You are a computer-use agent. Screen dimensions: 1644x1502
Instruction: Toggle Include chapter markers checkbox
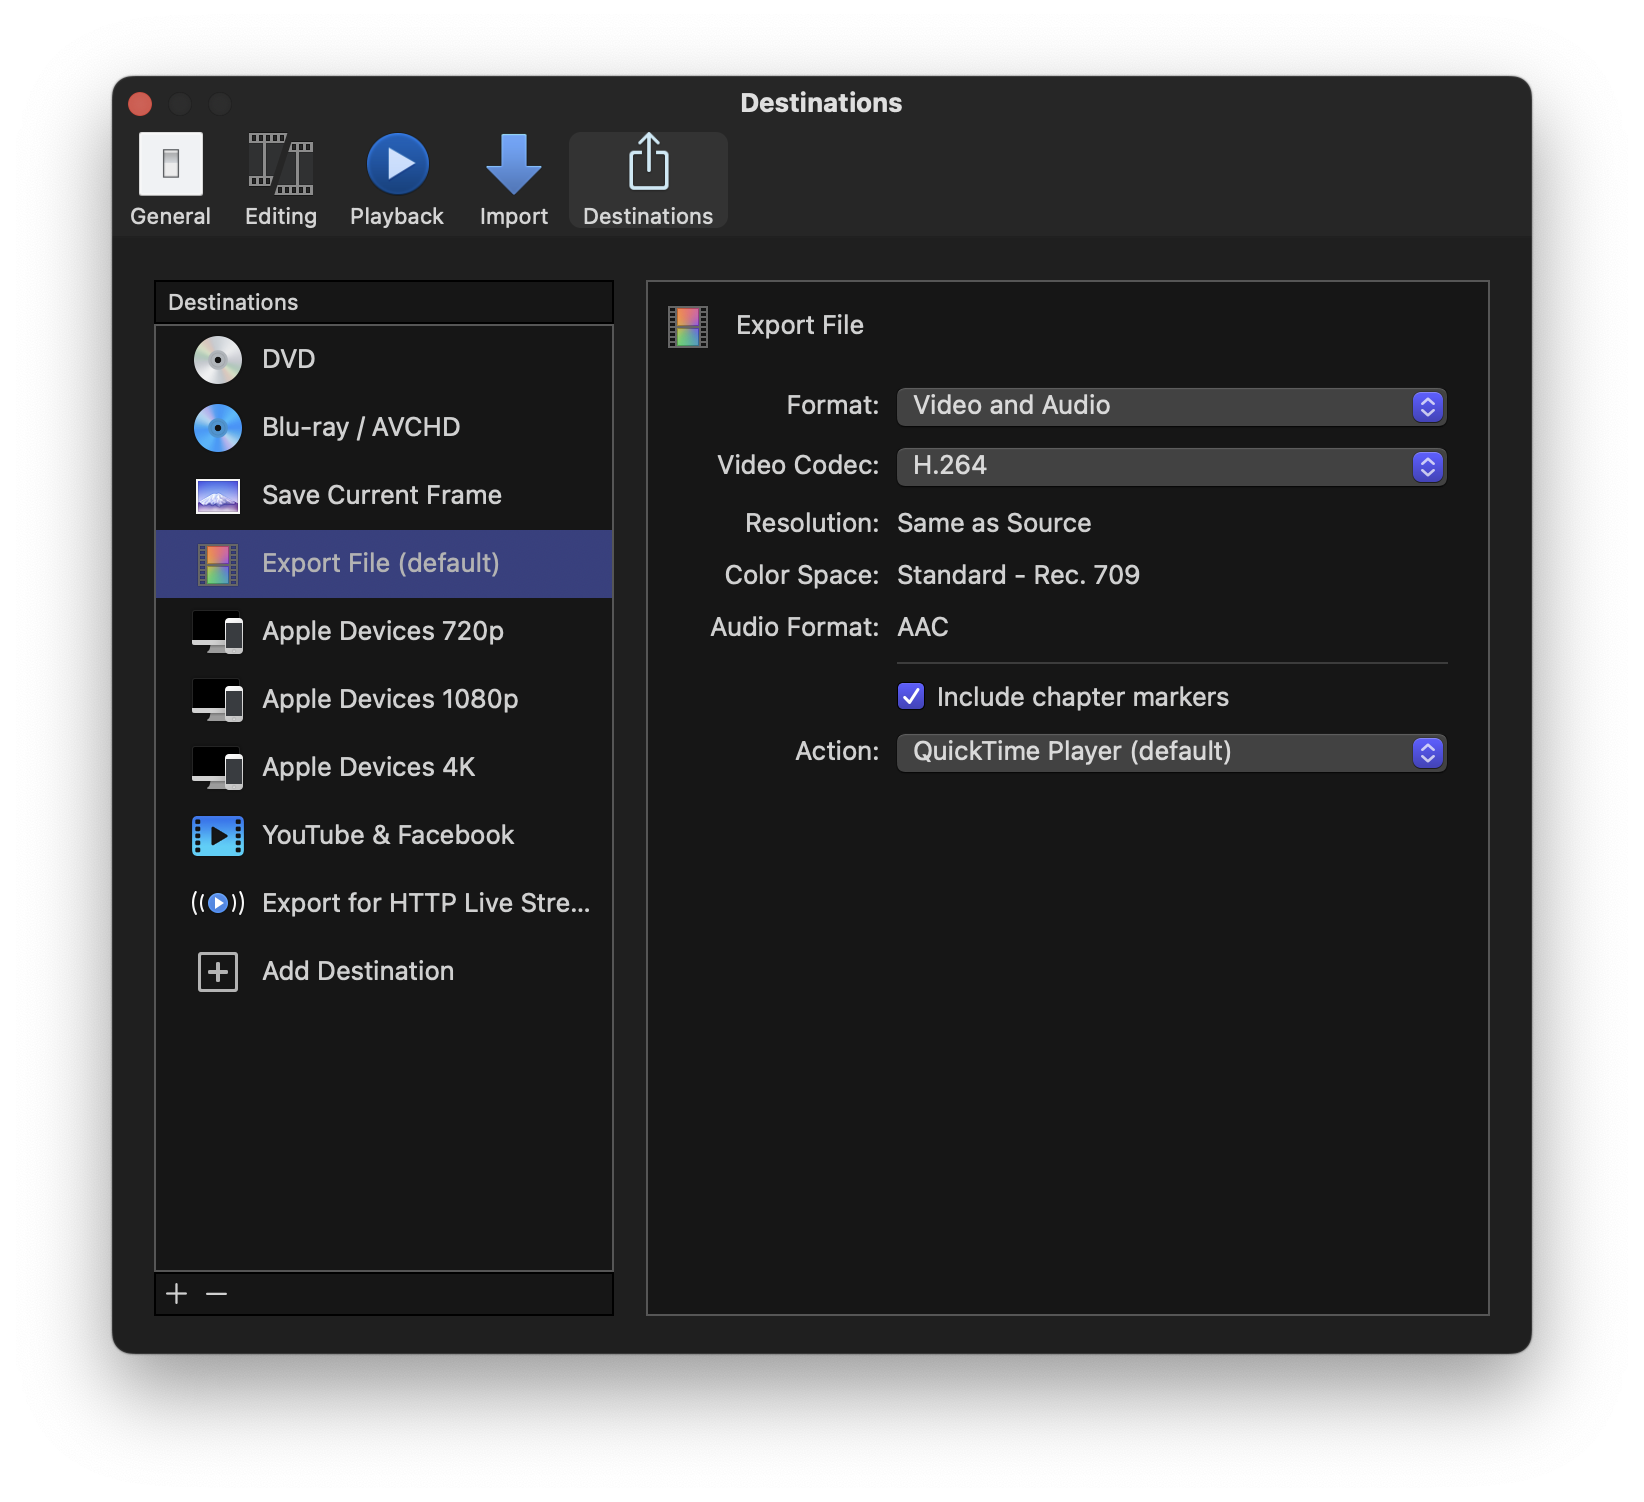(x=911, y=697)
